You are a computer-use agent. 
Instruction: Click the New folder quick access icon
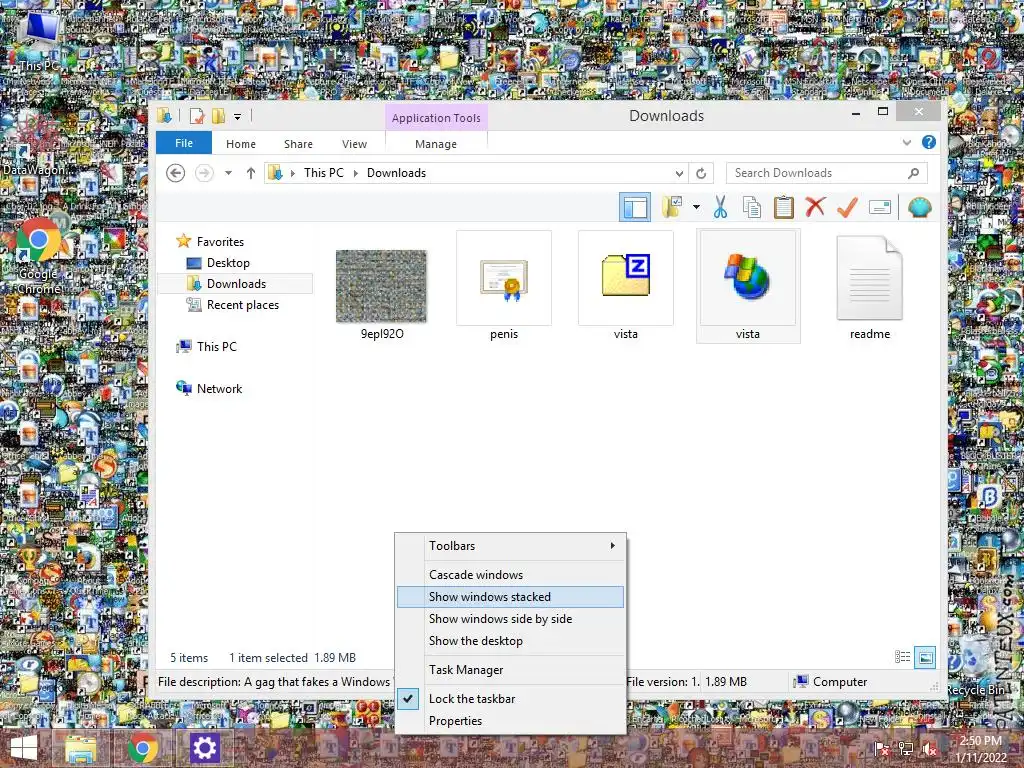click(219, 116)
